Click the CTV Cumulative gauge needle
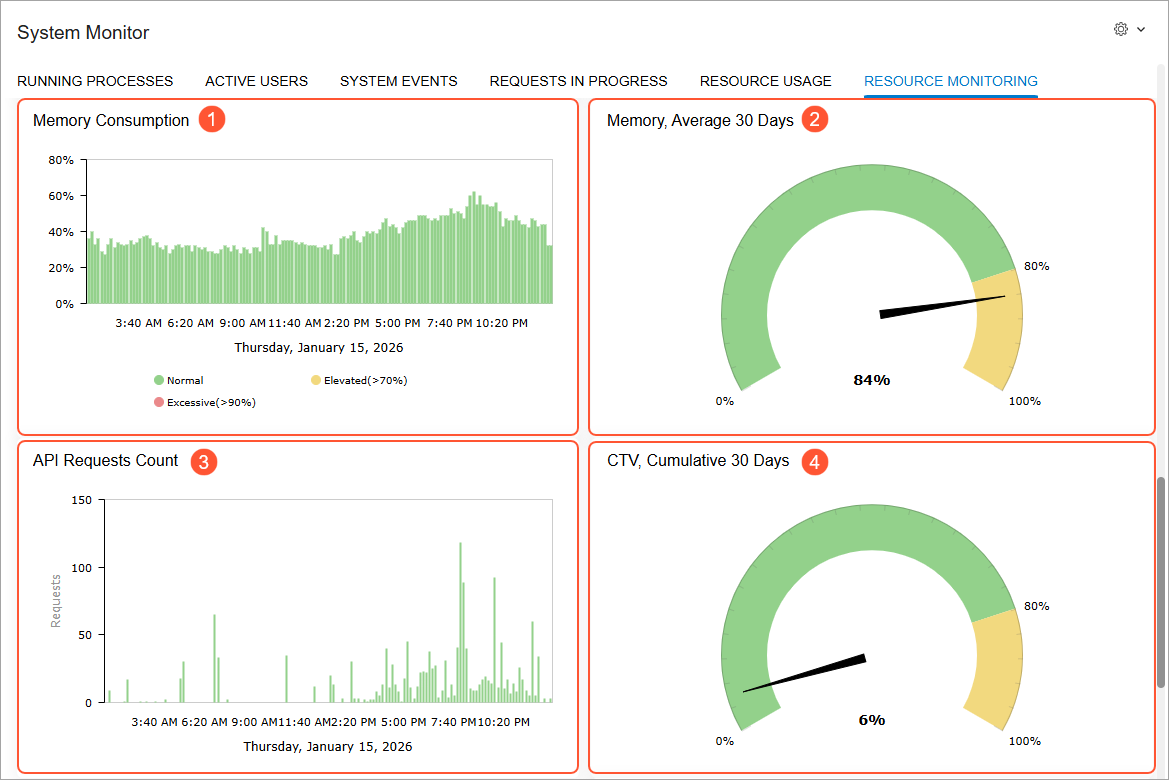The image size is (1169, 780). click(x=805, y=673)
